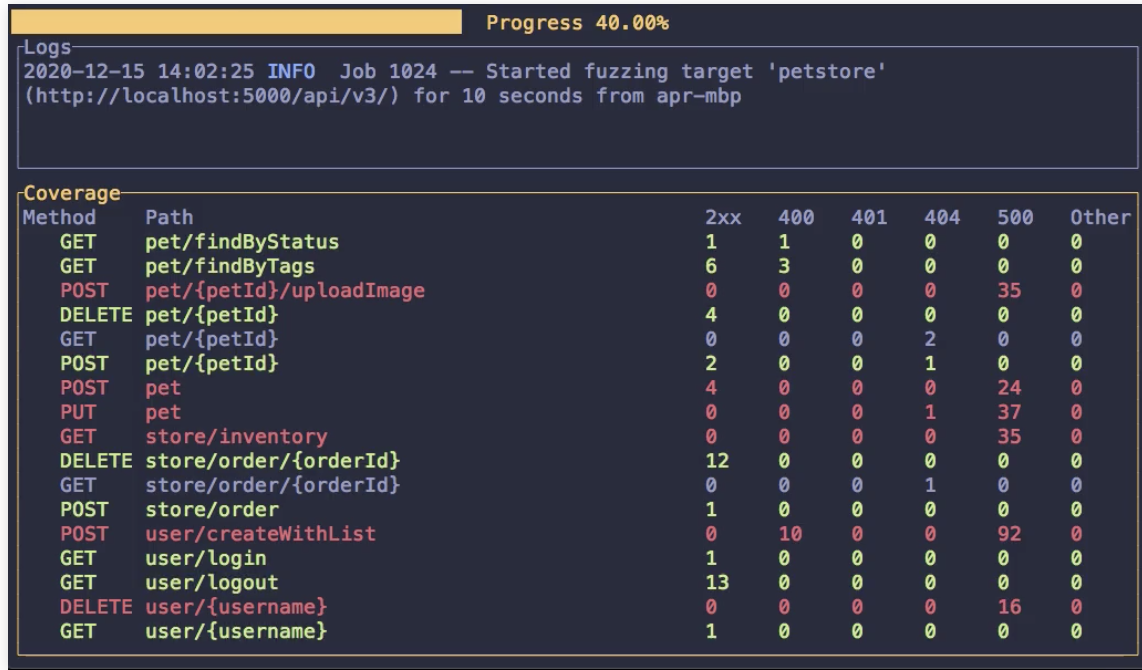Screen dimensions: 1142x670
Task: Click the 400 count 10 for user/createWithList
Action: pyautogui.click(x=790, y=534)
